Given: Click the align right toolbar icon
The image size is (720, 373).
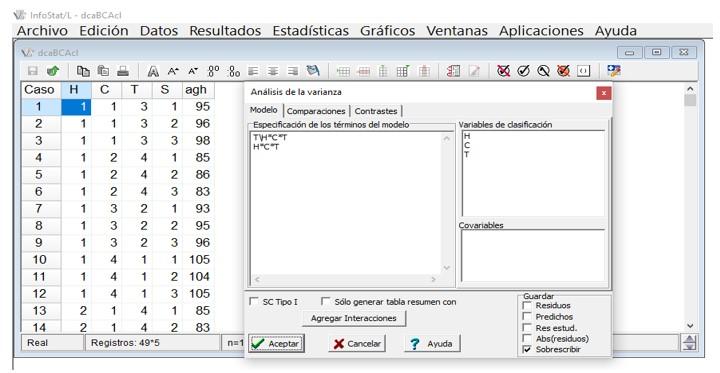Looking at the screenshot, I should click(292, 71).
